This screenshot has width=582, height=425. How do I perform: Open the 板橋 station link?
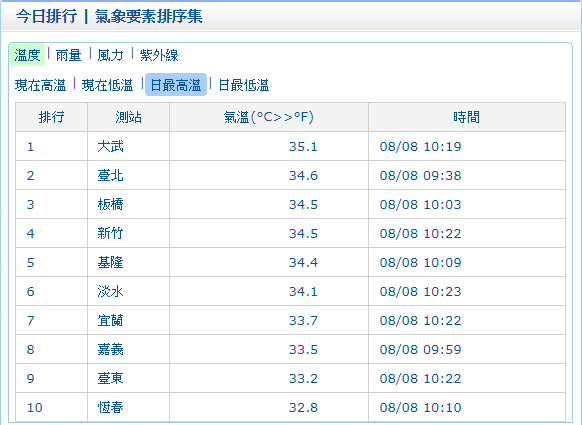[110, 204]
